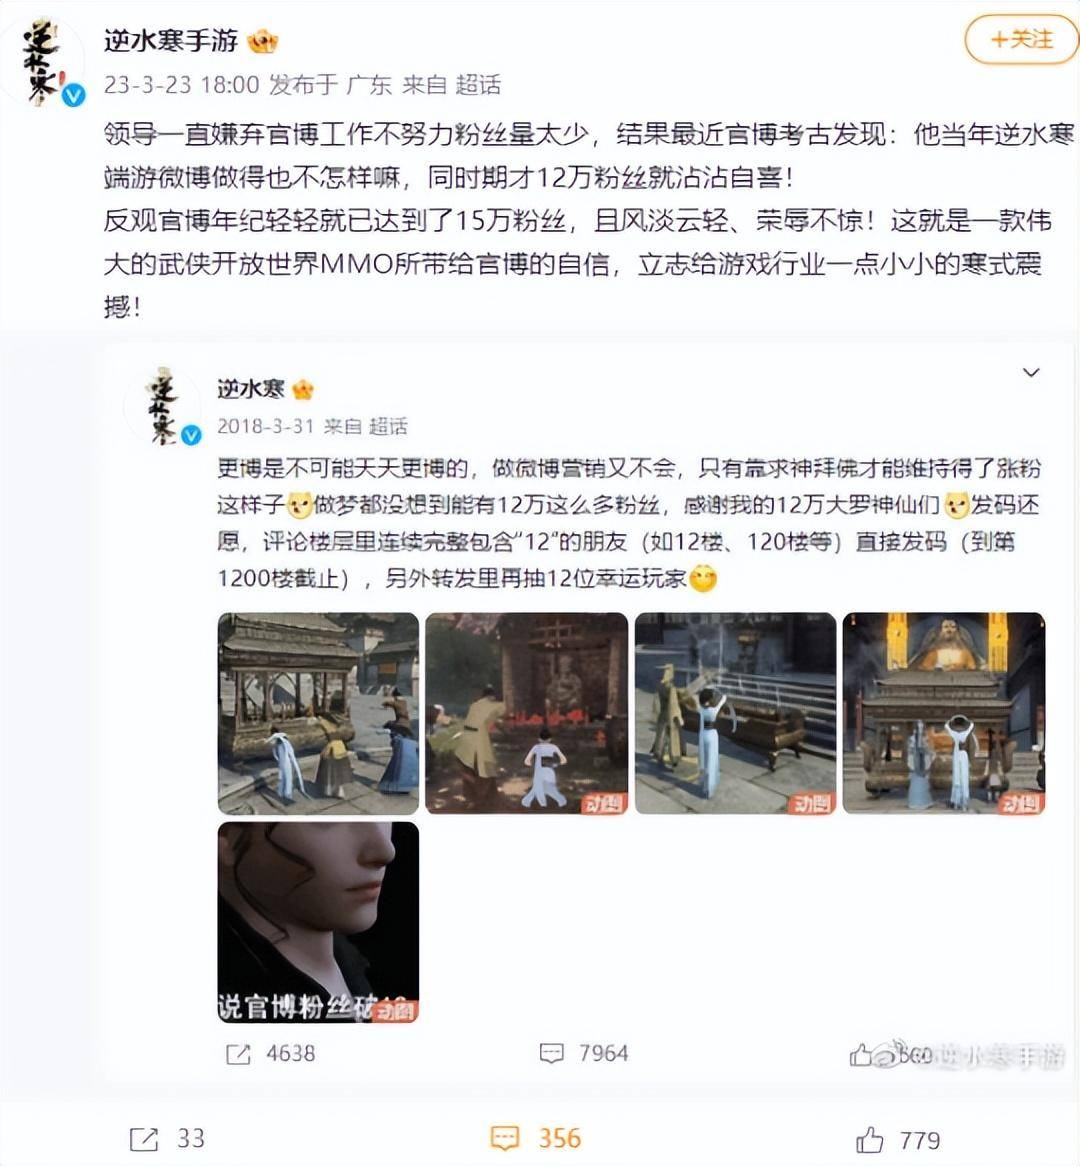View the first incense burner image thumbnail
This screenshot has width=1080, height=1166.
(318, 713)
